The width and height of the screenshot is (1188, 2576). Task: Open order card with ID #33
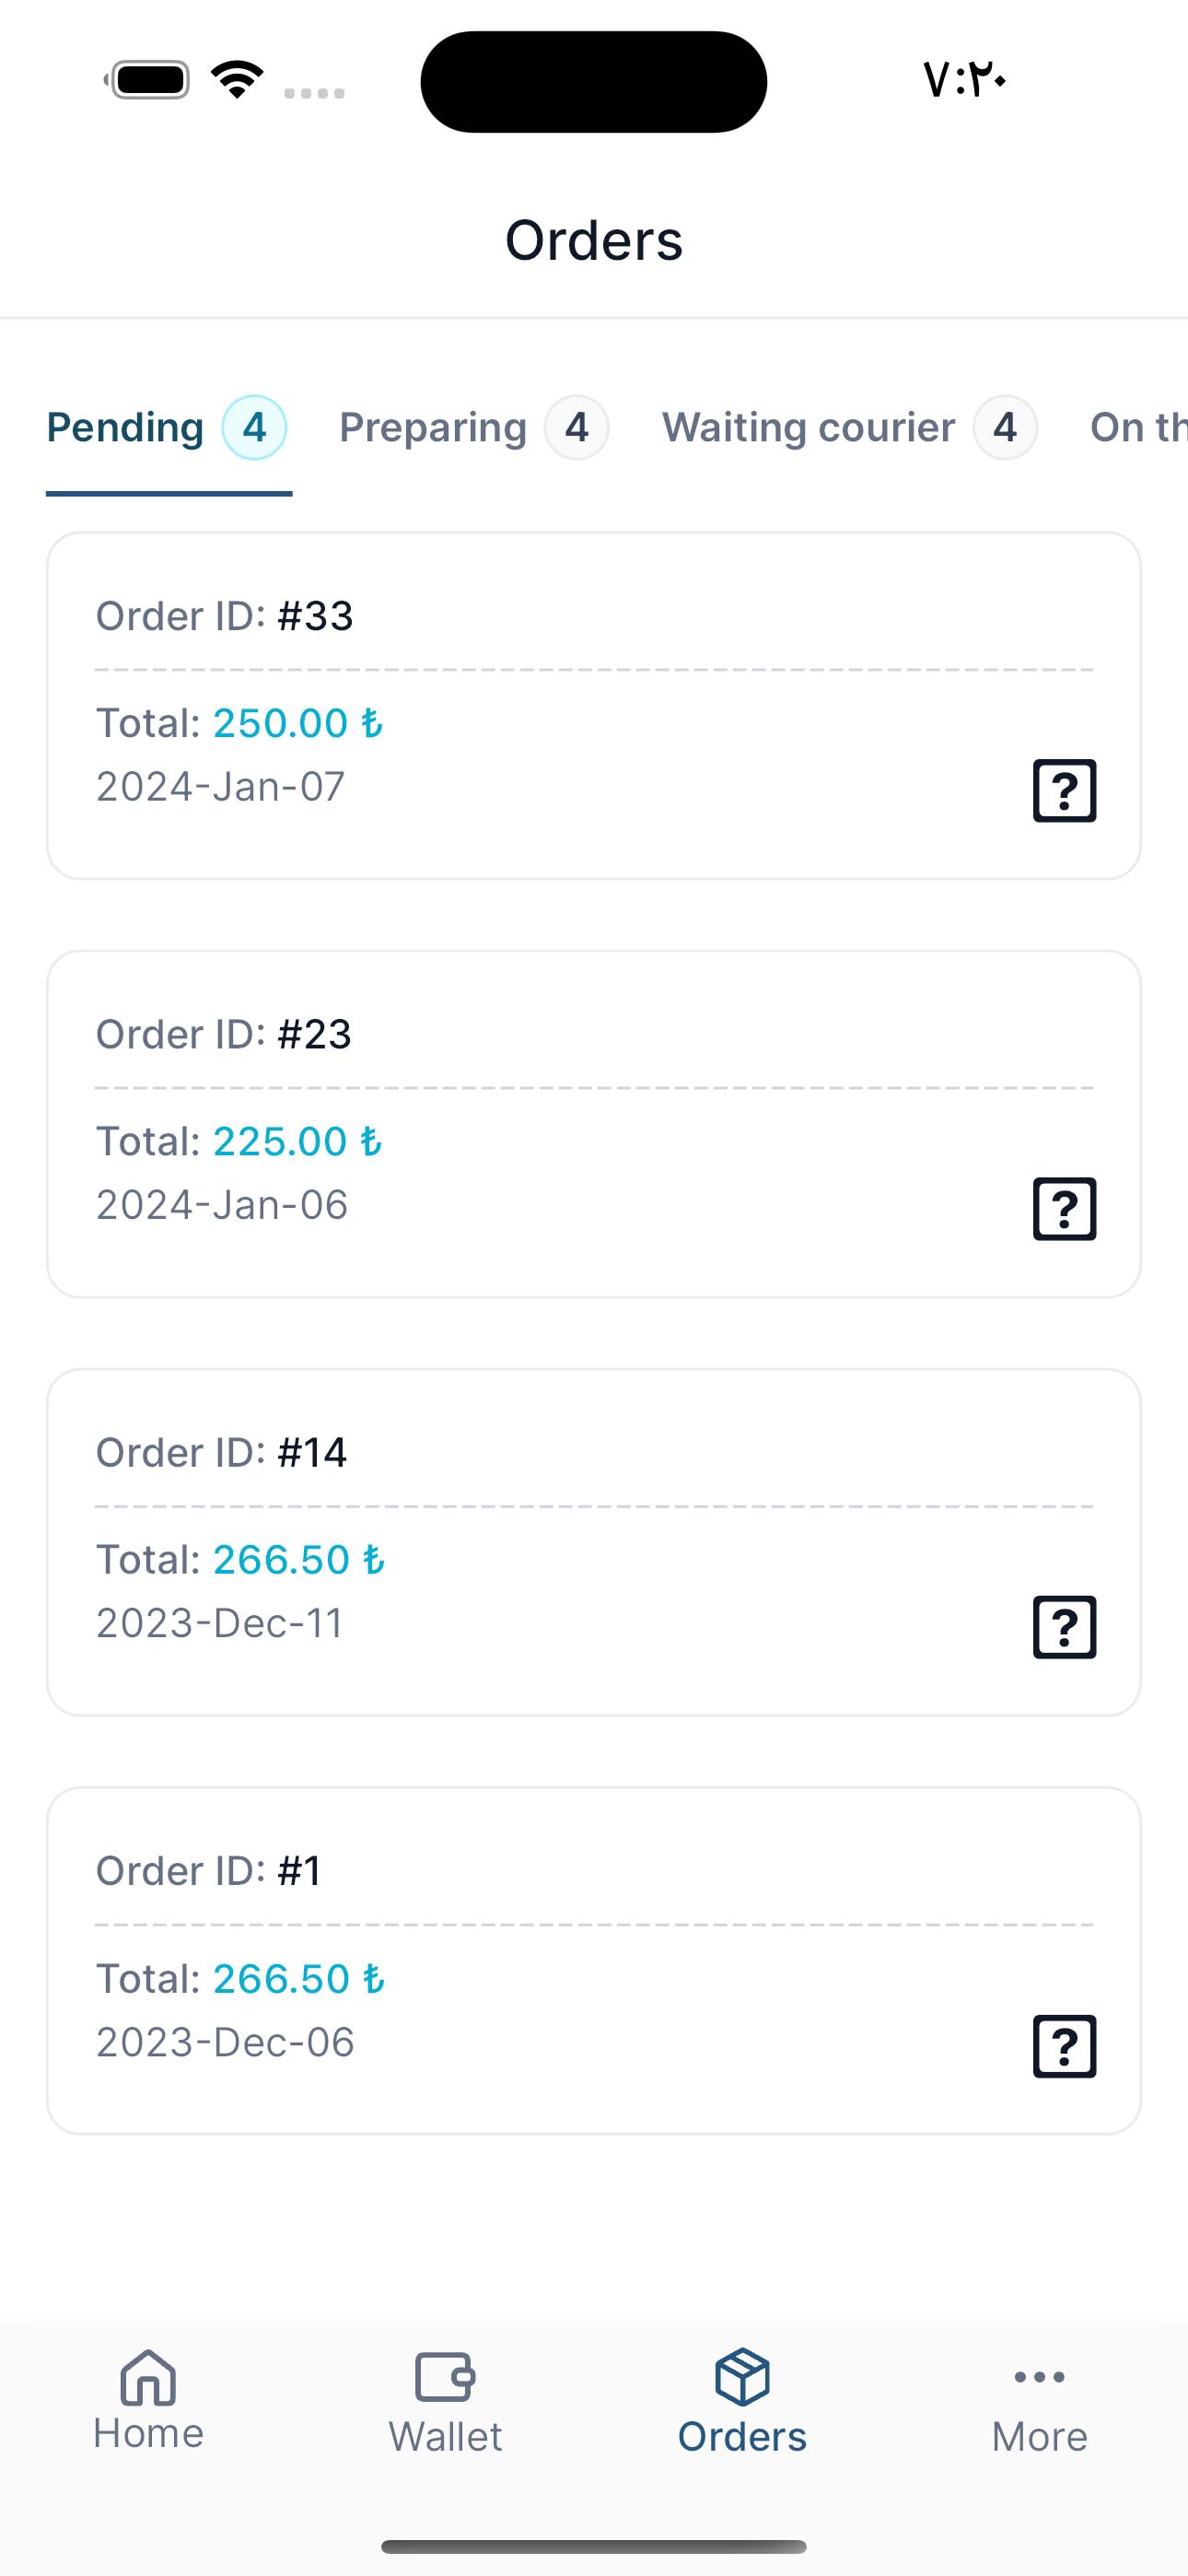594,706
